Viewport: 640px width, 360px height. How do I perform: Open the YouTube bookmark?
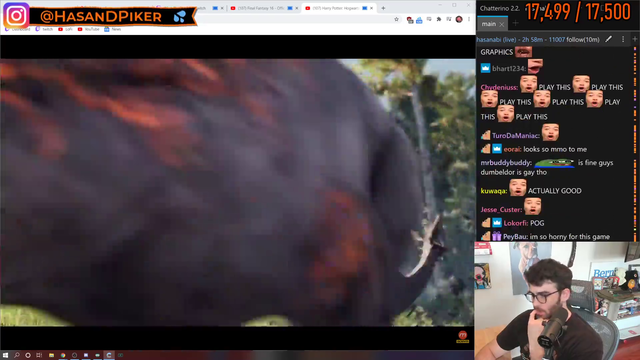tap(89, 29)
